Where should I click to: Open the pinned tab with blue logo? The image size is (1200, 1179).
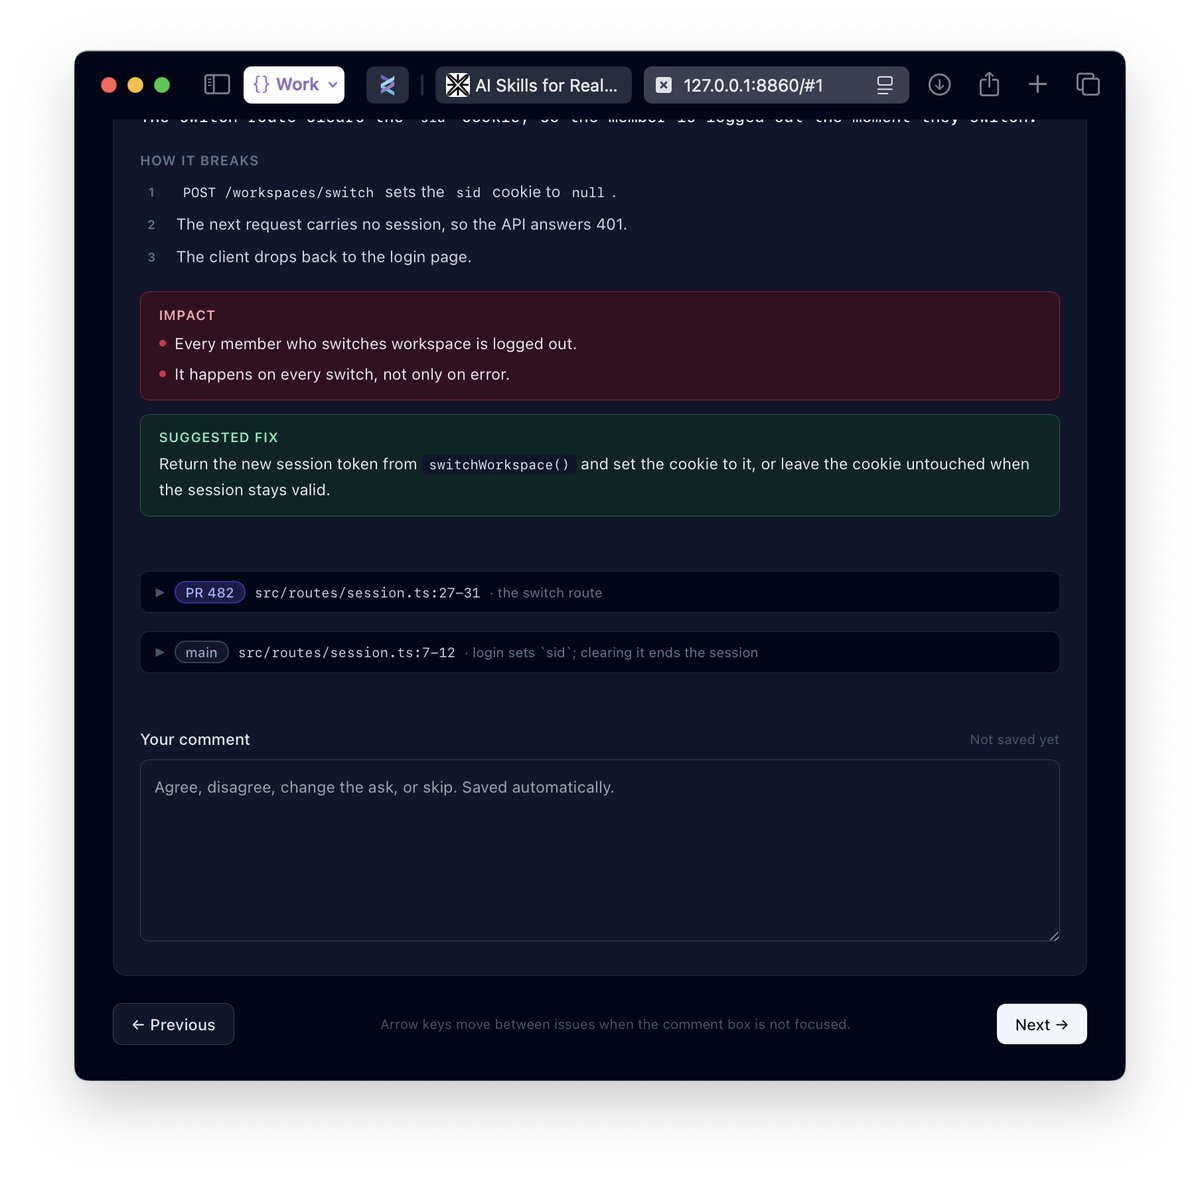click(387, 85)
